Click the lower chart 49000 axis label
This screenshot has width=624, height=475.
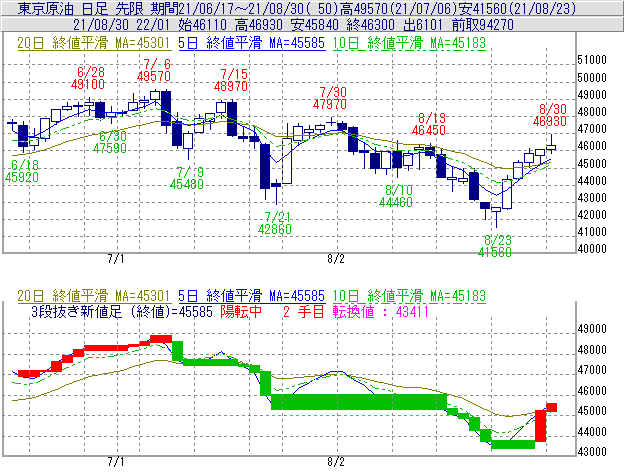pos(592,329)
